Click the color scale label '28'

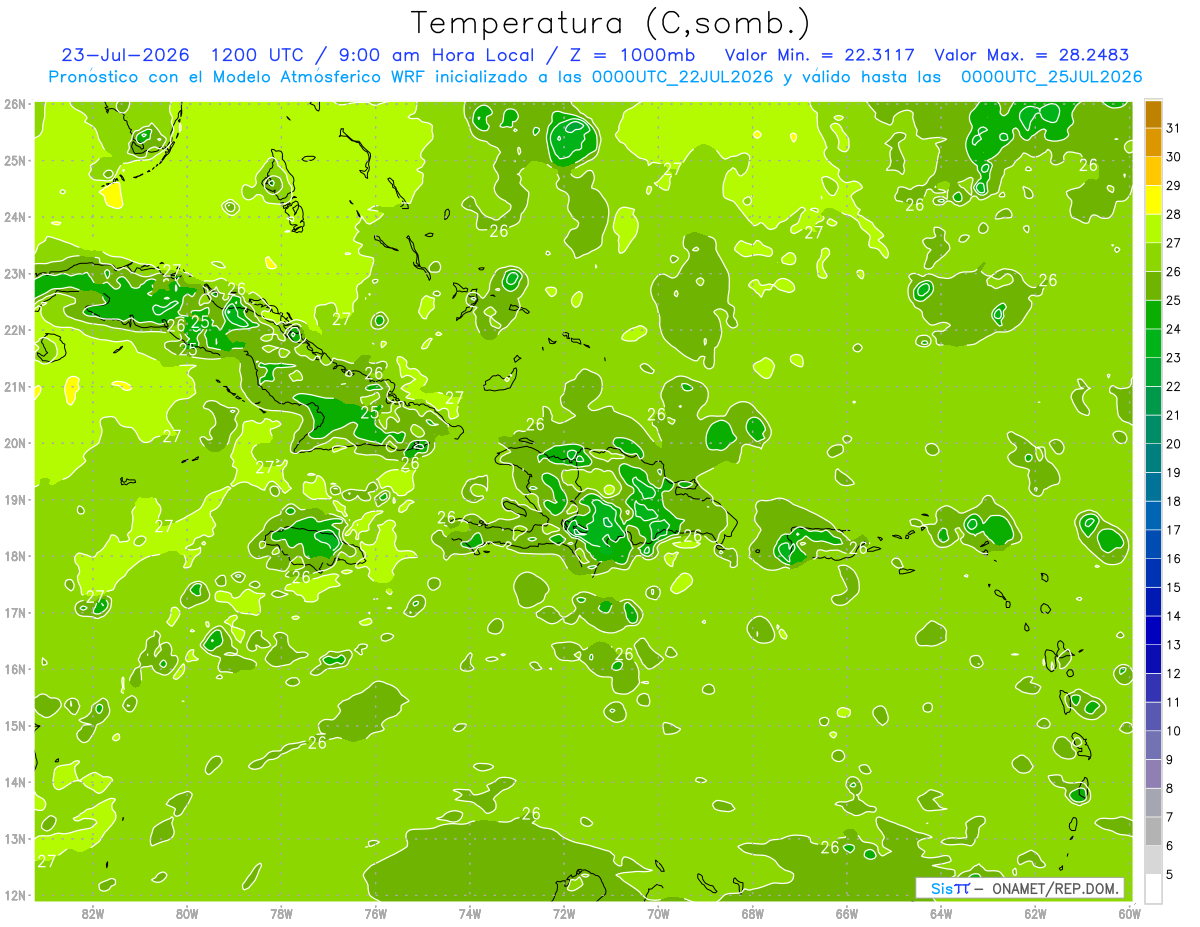pyautogui.click(x=1174, y=215)
